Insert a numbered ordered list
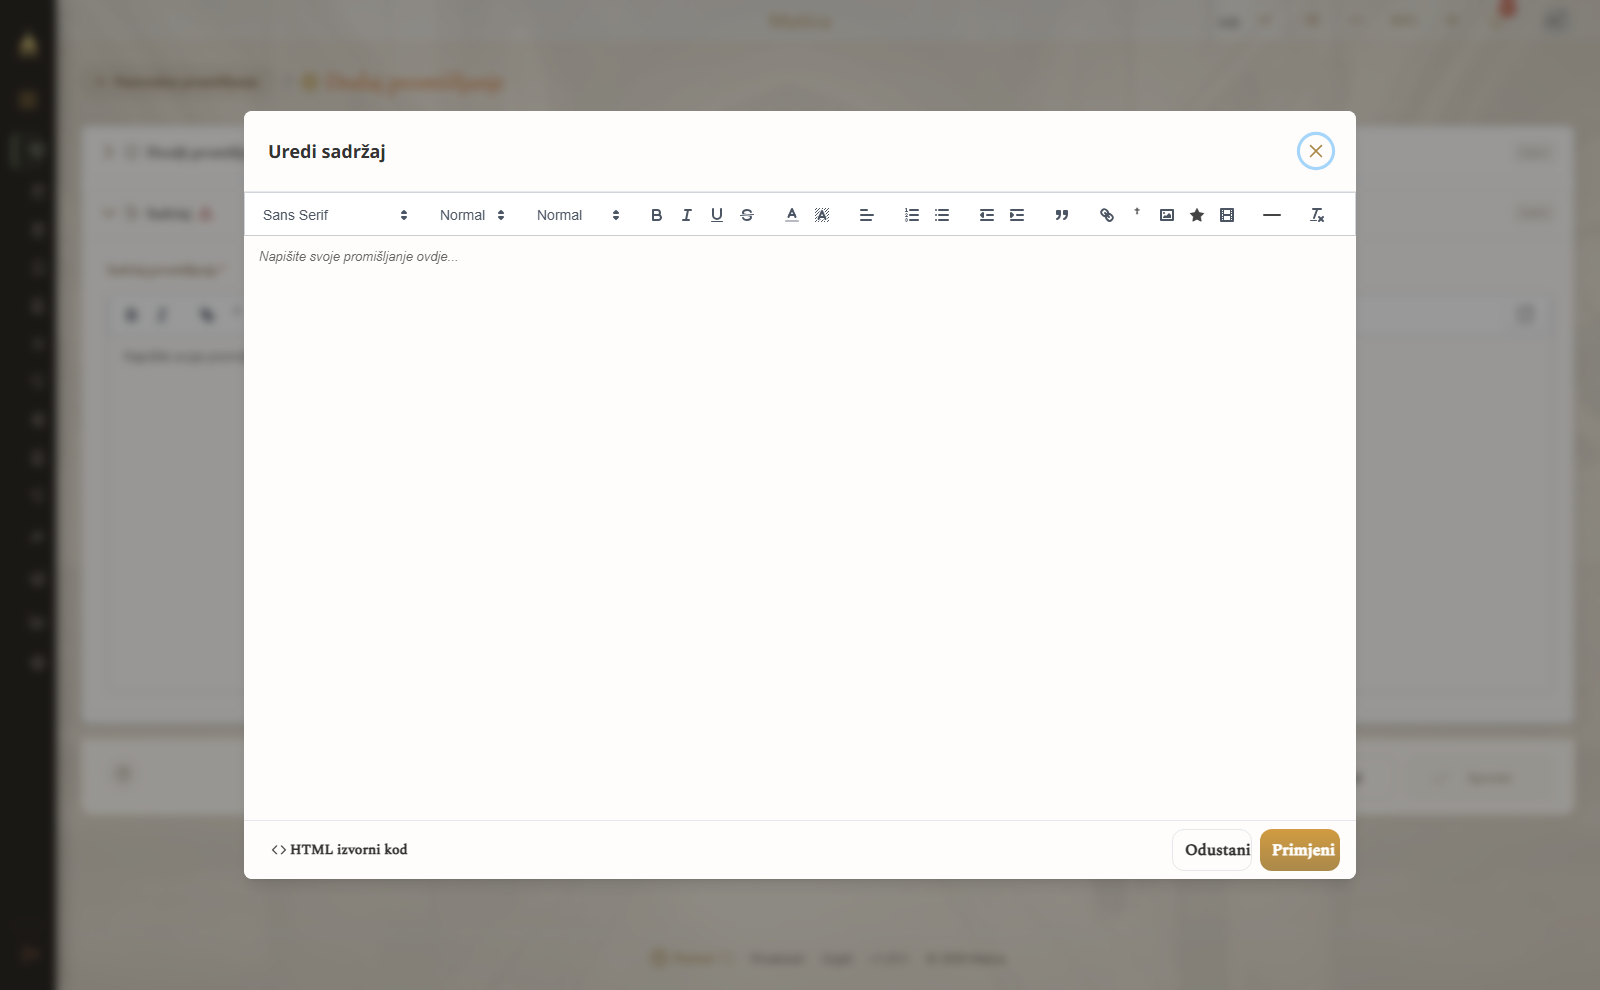The image size is (1600, 990). click(x=911, y=215)
